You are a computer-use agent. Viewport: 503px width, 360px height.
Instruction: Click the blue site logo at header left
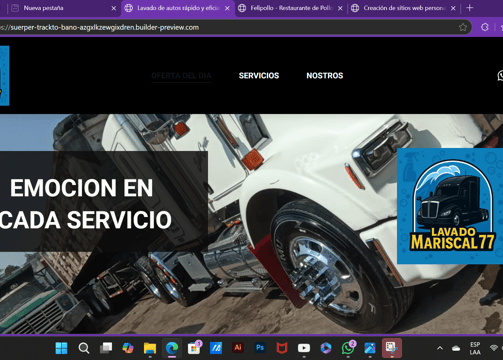click(4, 76)
